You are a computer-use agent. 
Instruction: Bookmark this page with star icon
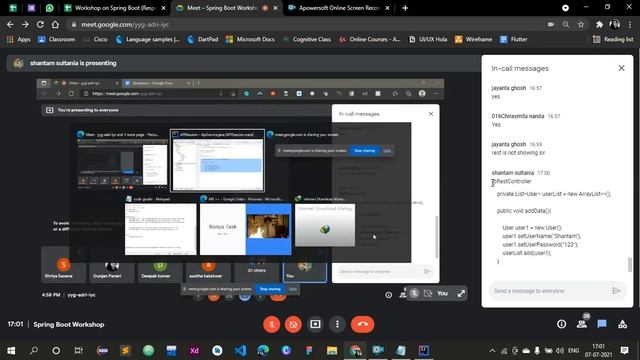click(x=581, y=24)
